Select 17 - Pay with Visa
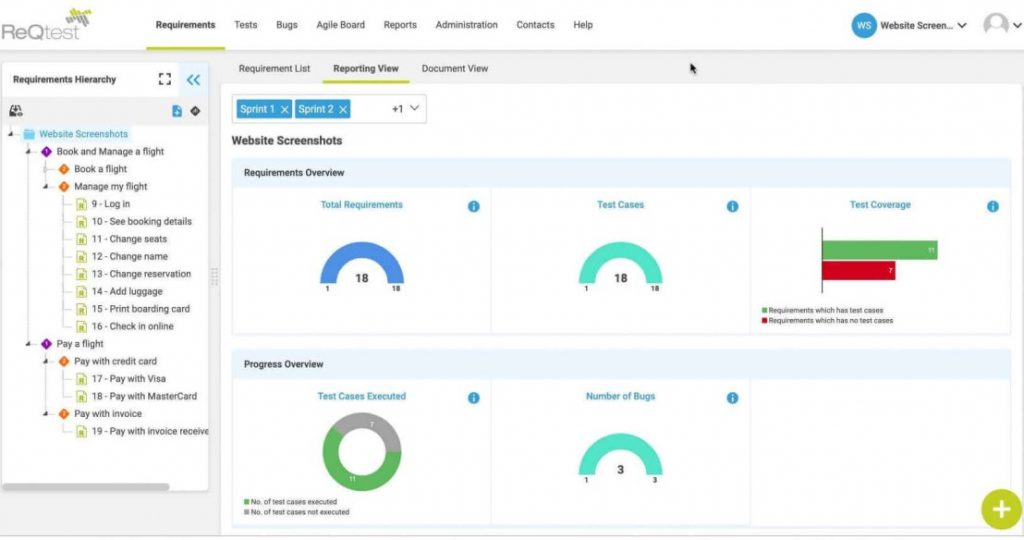Screen dimensions: 1024x540 pyautogui.click(x=129, y=379)
